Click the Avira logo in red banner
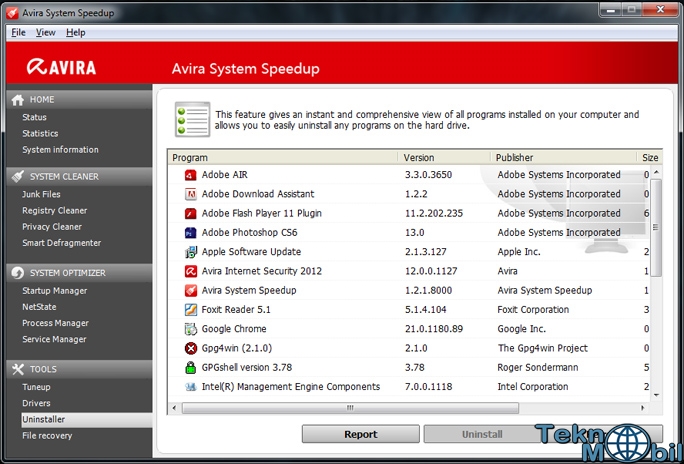Screen dimensions: 684x464 click(62, 67)
